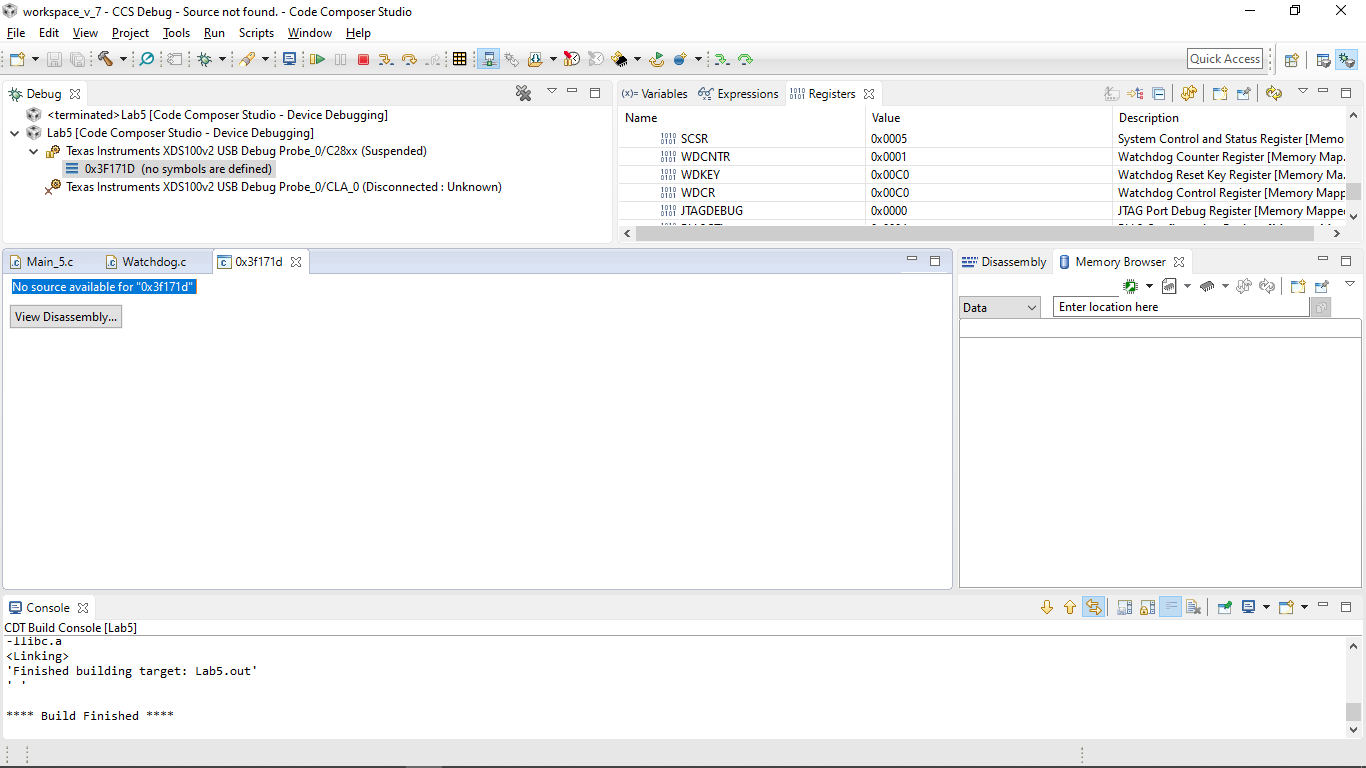1366x768 pixels.
Task: Toggle Scroll Lock in Console toolbar
Action: click(x=1147, y=607)
